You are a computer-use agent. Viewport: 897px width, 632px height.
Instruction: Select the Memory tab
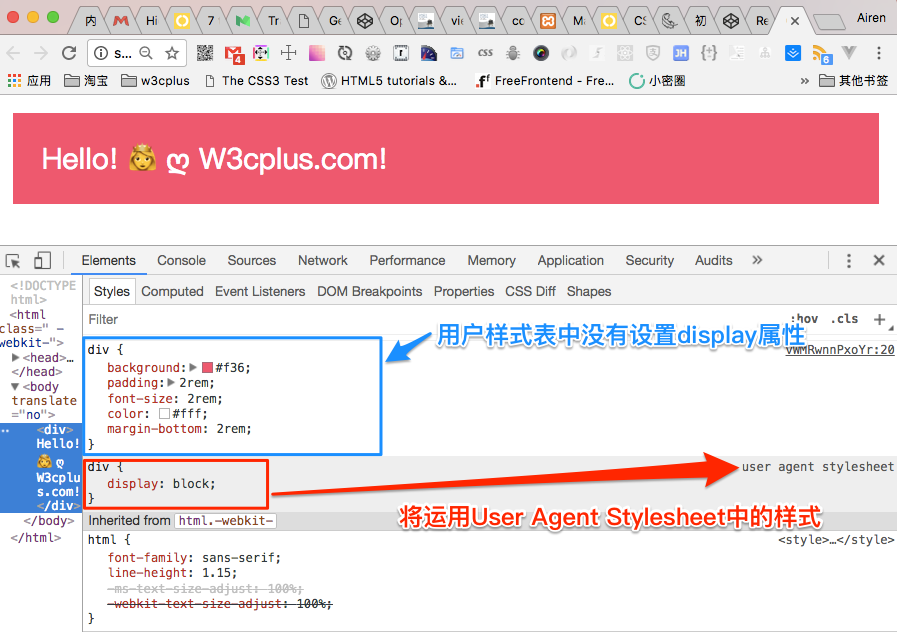[x=491, y=260]
